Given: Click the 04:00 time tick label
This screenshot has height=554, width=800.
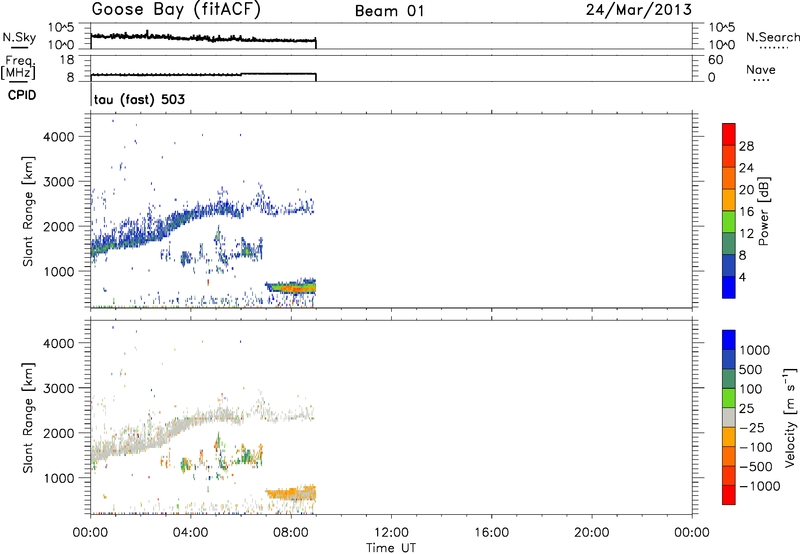Looking at the screenshot, I should pyautogui.click(x=191, y=533).
